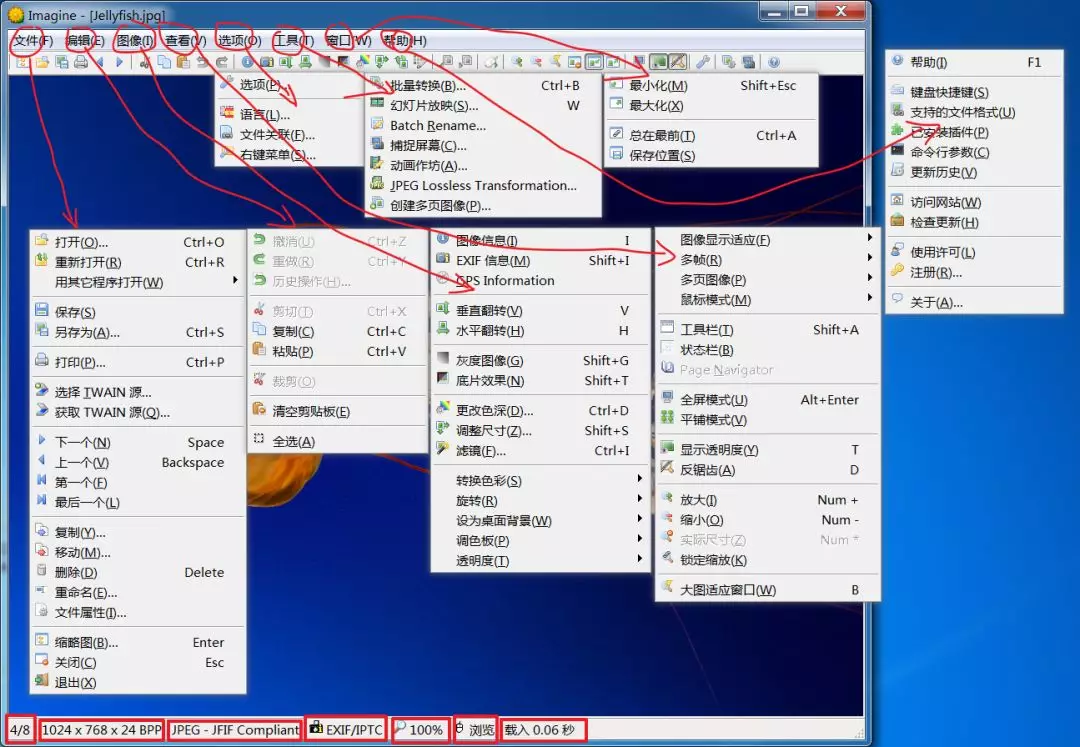Click the trash icon beside 删除(D)
This screenshot has height=747, width=1080.
tap(42, 570)
